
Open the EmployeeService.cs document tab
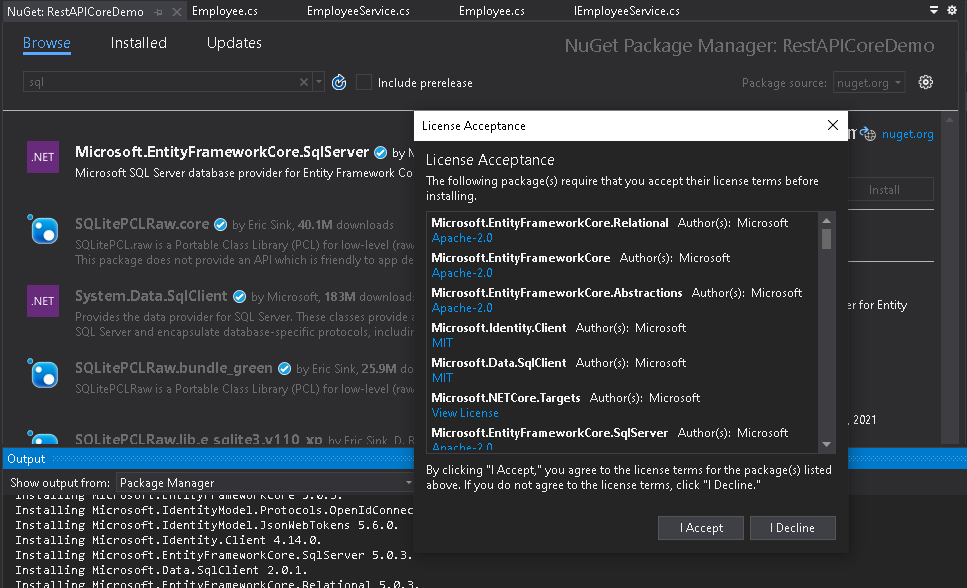(x=358, y=11)
